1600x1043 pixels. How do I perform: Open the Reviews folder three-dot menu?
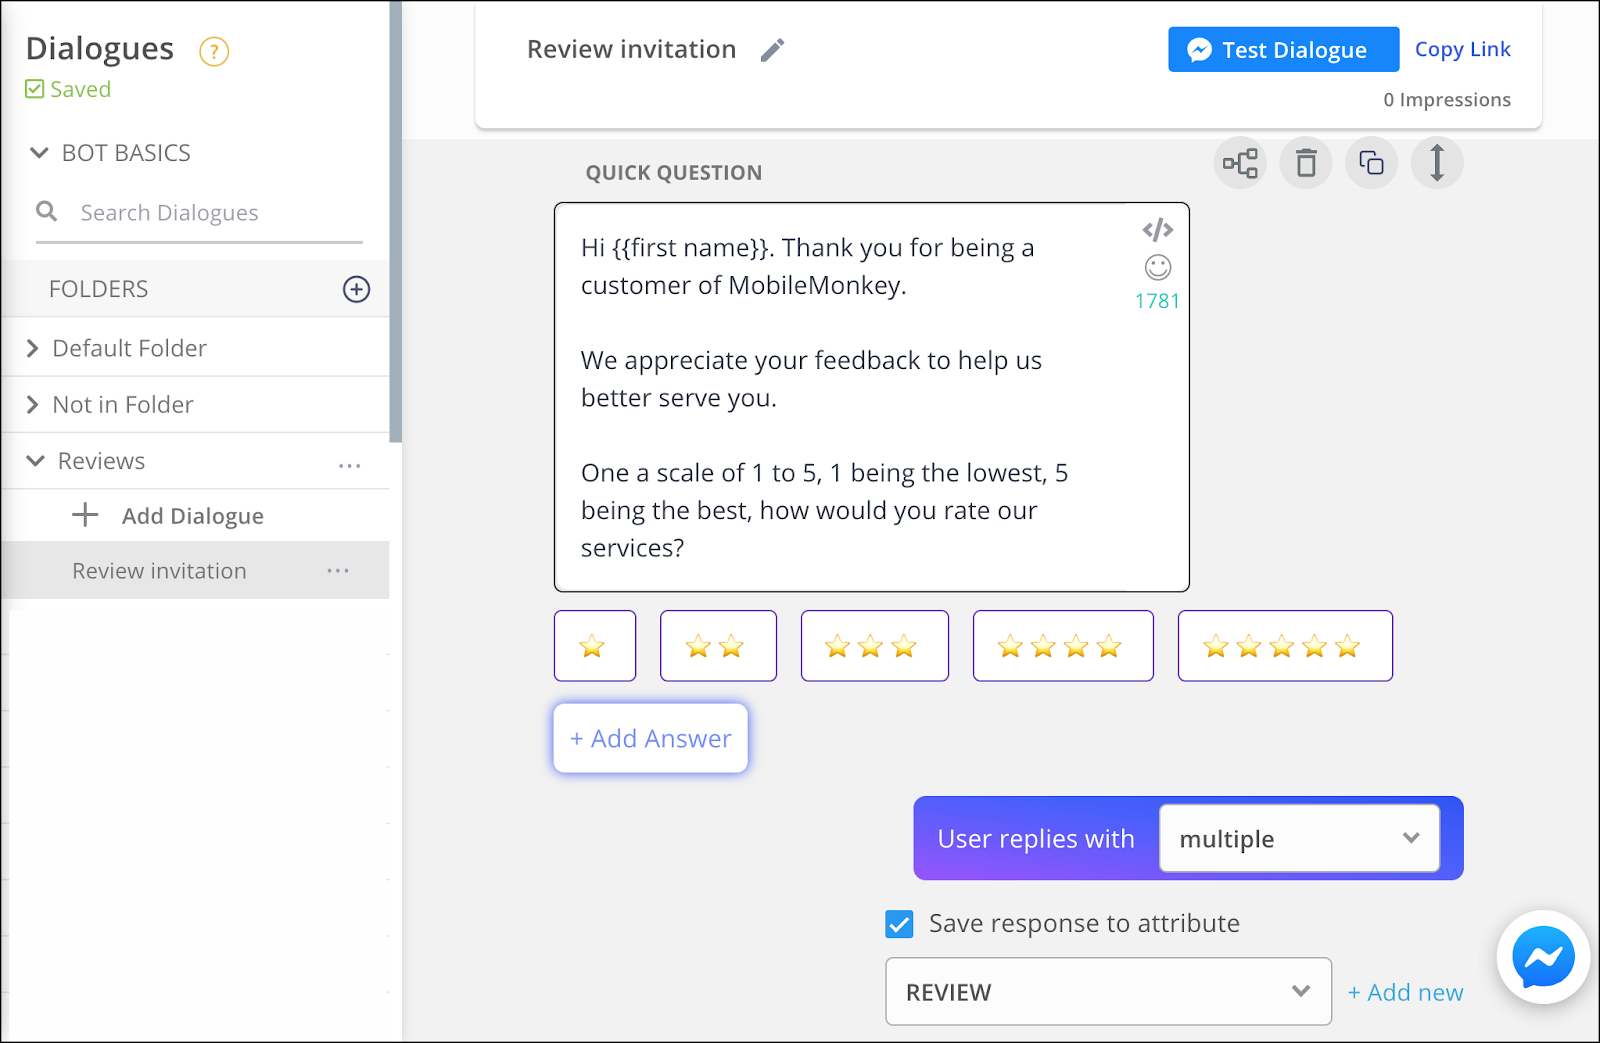coord(349,465)
